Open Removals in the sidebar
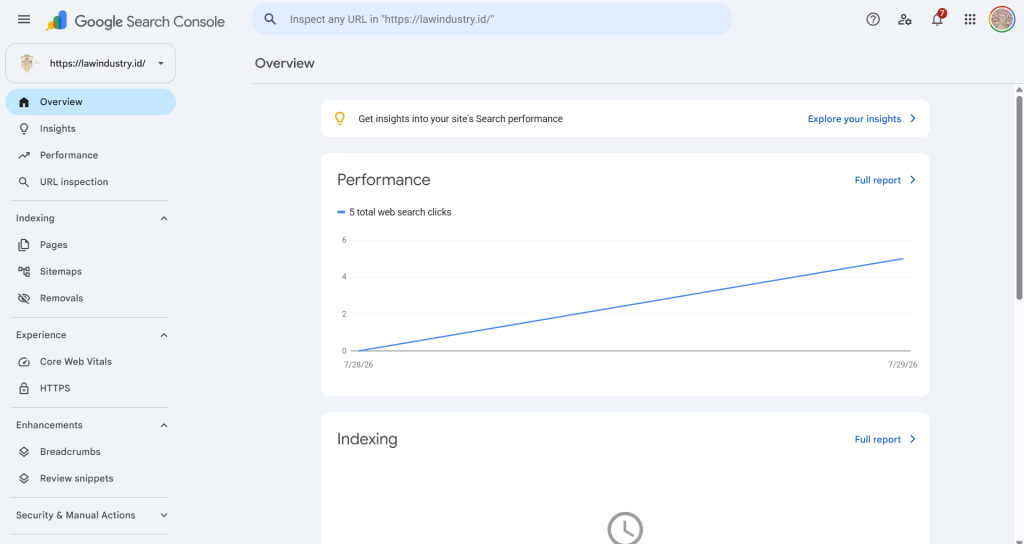The width and height of the screenshot is (1024, 544). (x=91, y=298)
